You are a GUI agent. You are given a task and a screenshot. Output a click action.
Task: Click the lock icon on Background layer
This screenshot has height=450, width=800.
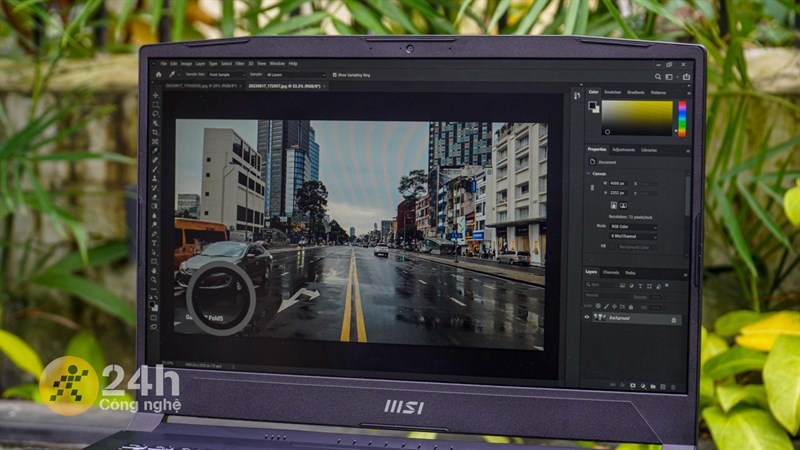[x=675, y=319]
